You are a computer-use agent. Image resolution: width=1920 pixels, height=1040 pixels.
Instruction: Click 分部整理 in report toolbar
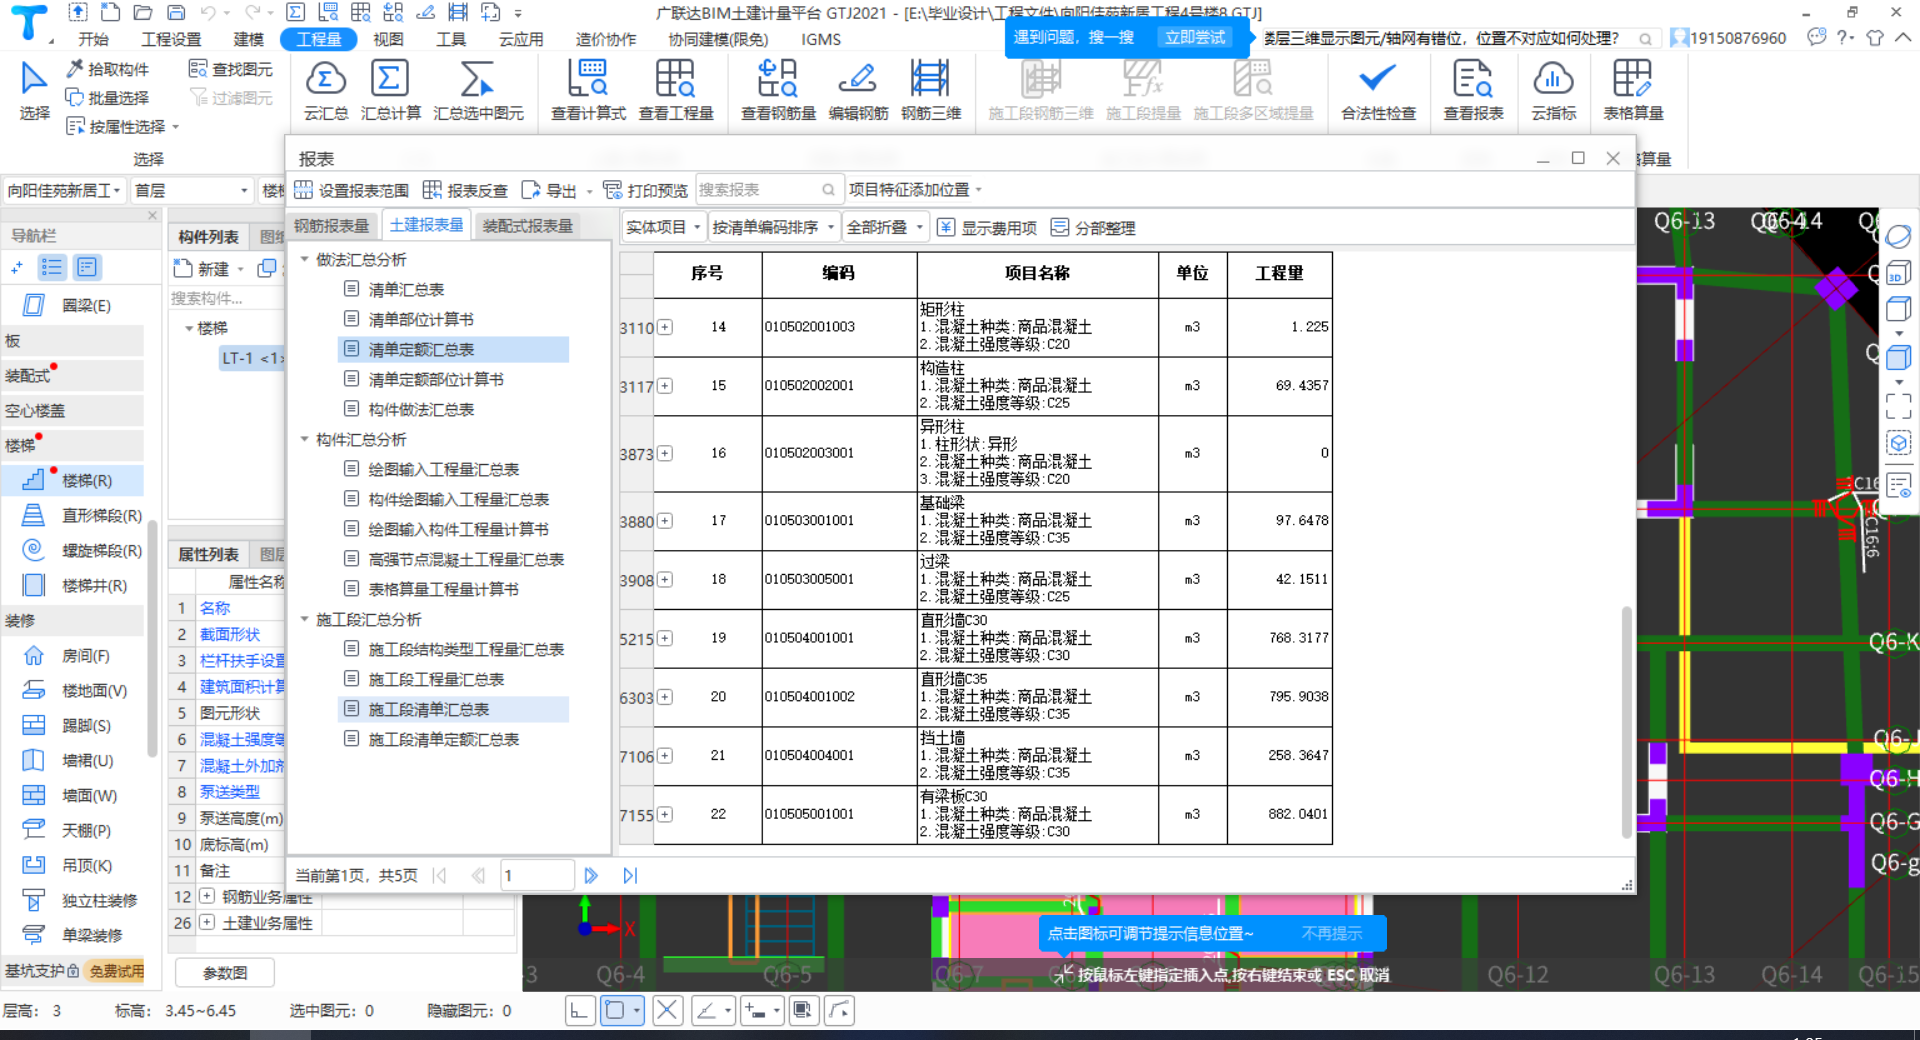[1093, 228]
